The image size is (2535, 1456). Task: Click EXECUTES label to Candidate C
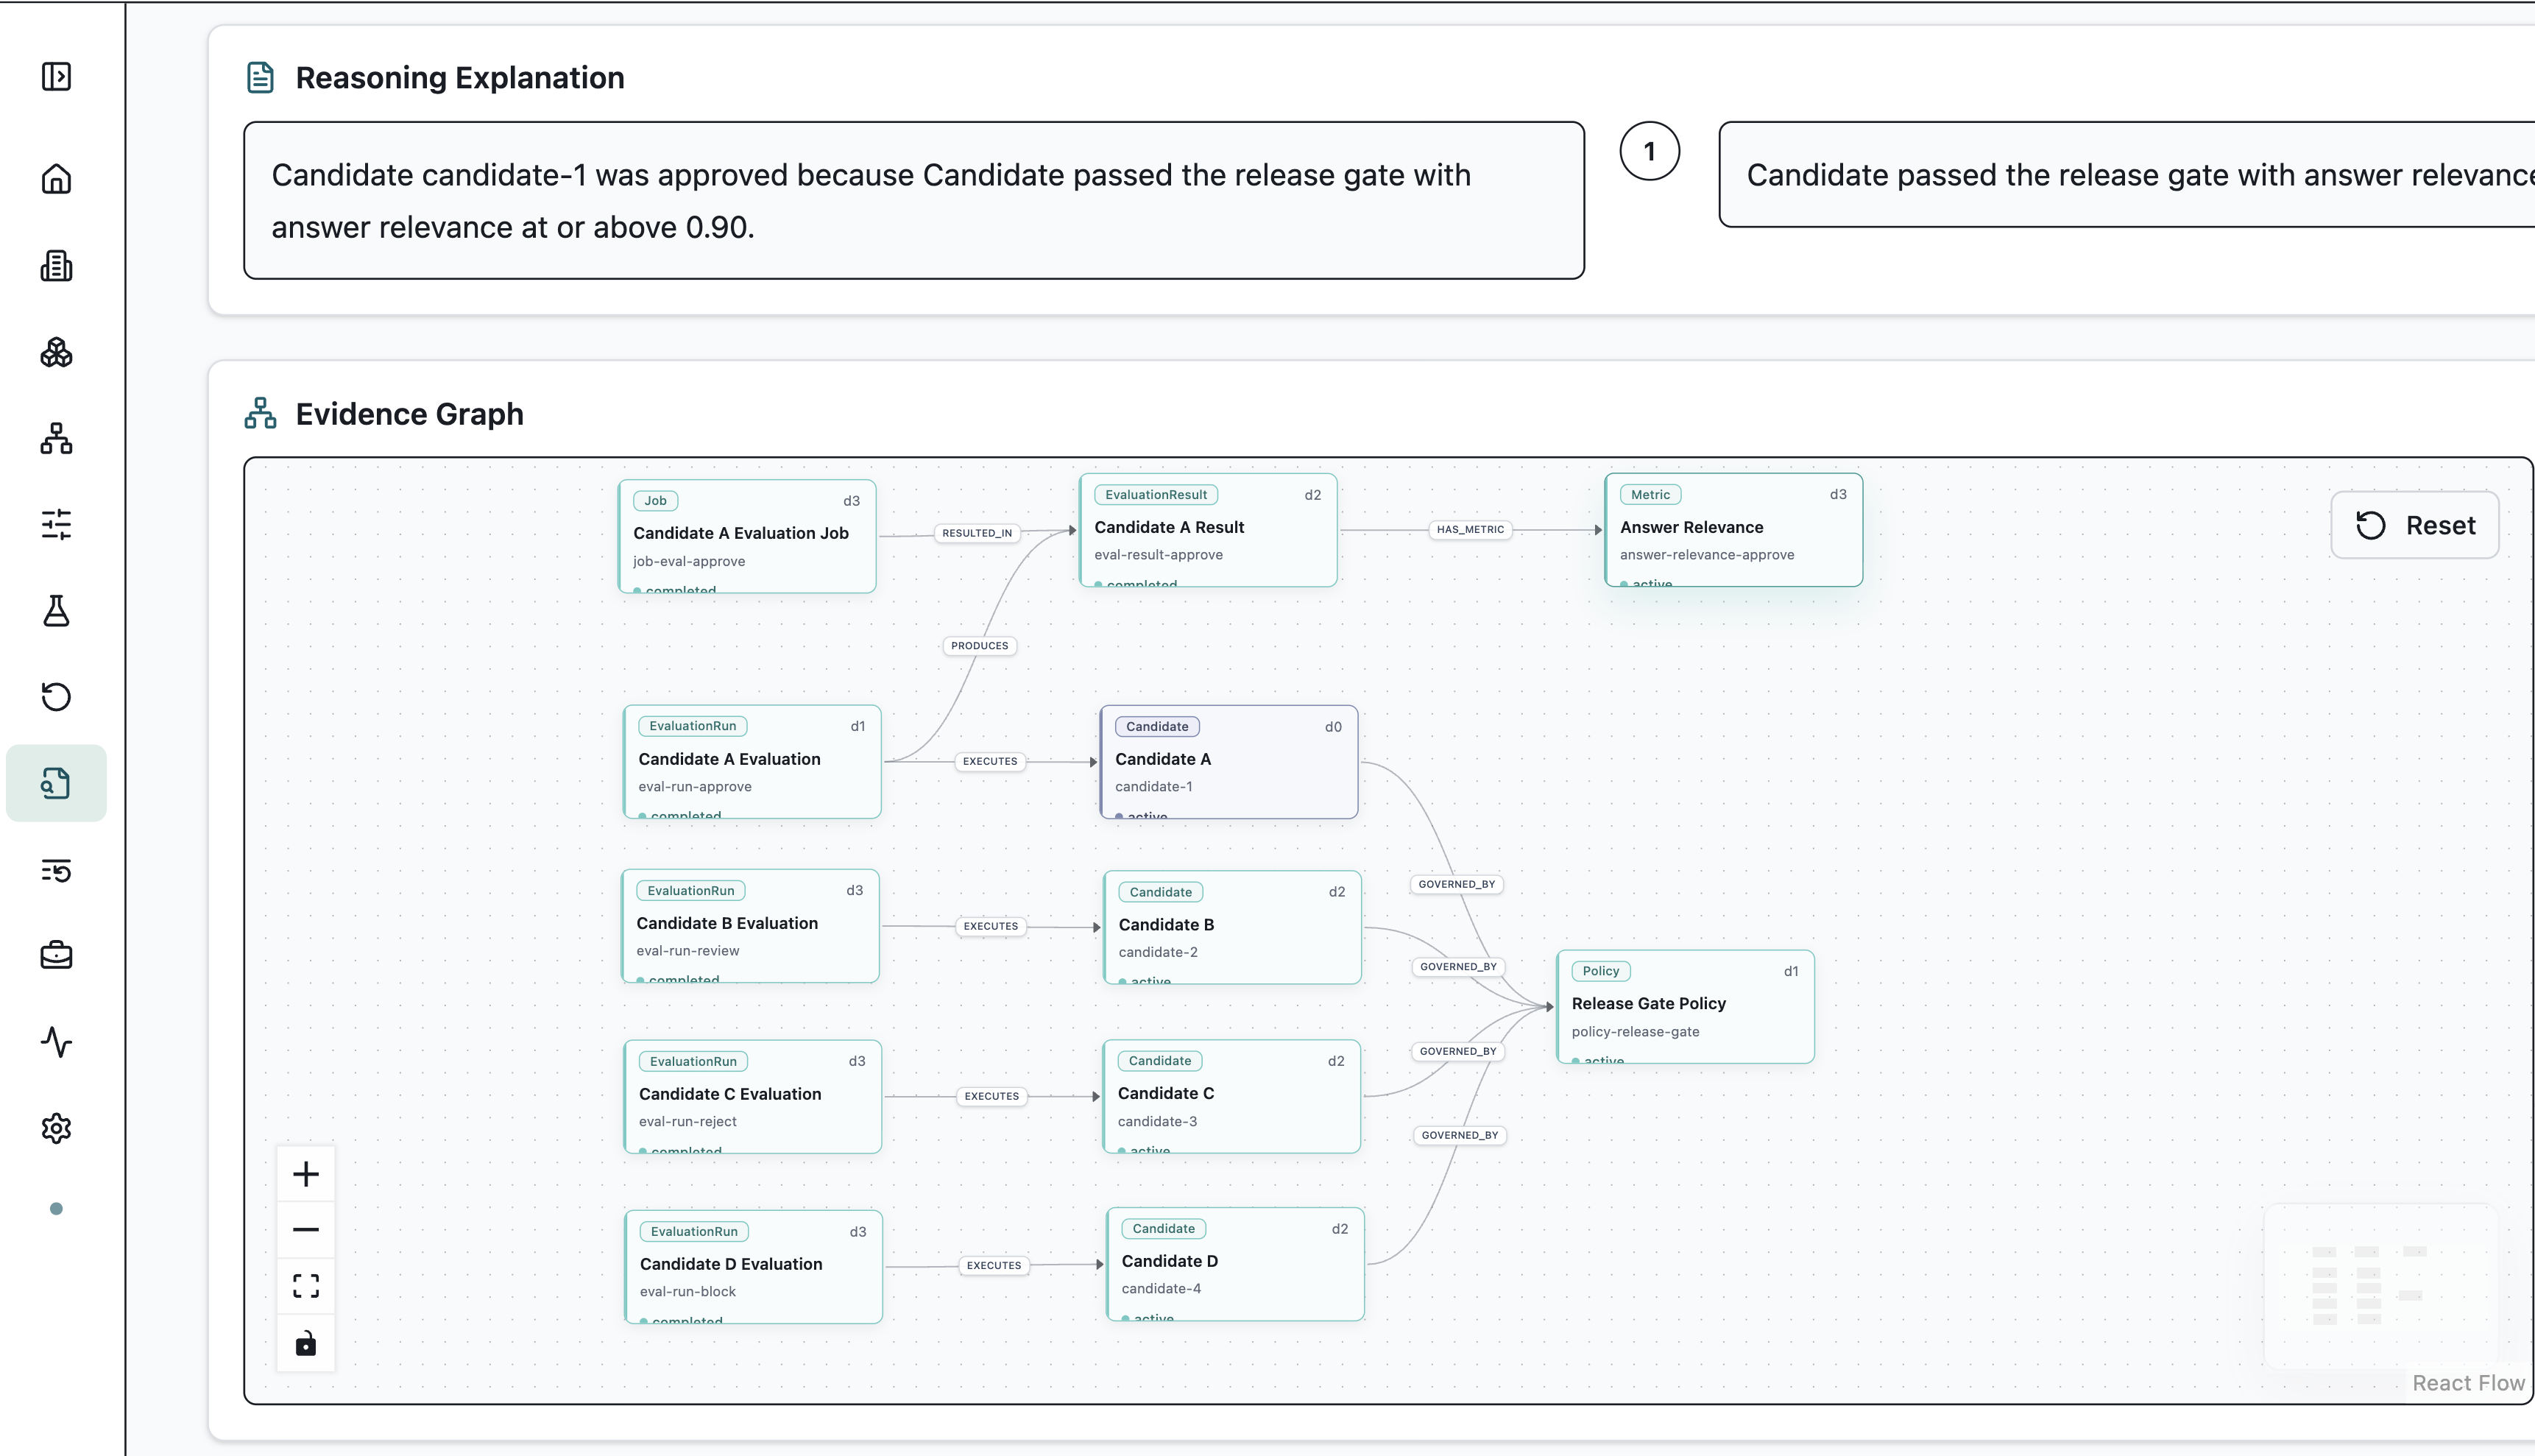(992, 1096)
